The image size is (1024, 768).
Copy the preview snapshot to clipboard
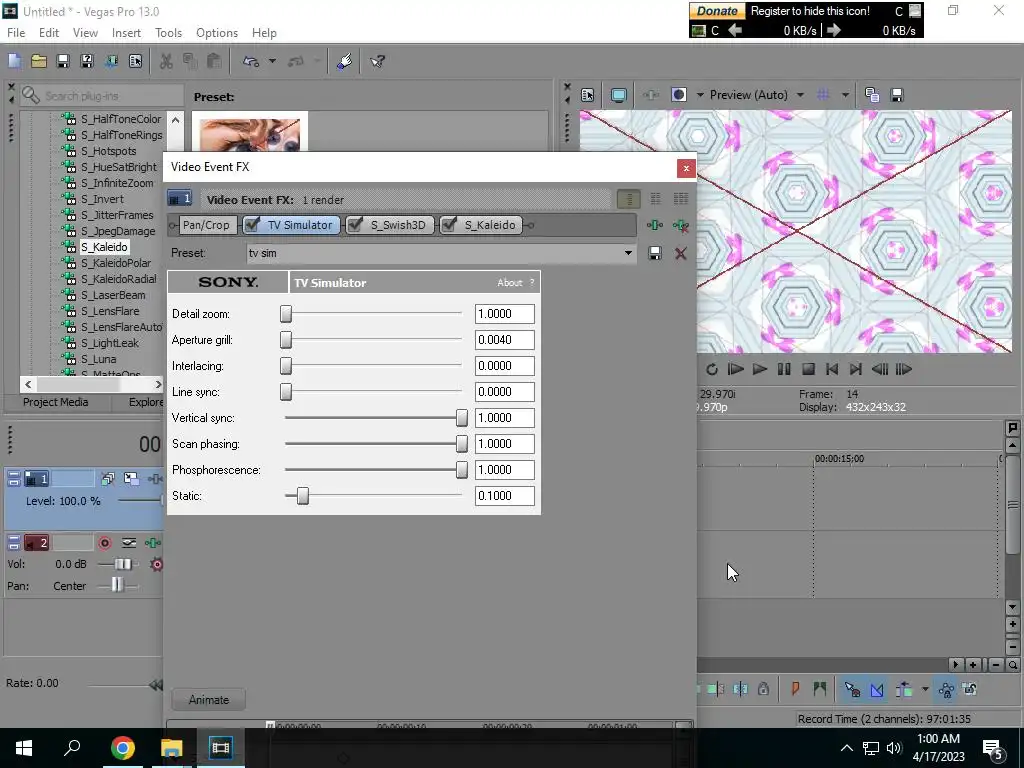(872, 95)
